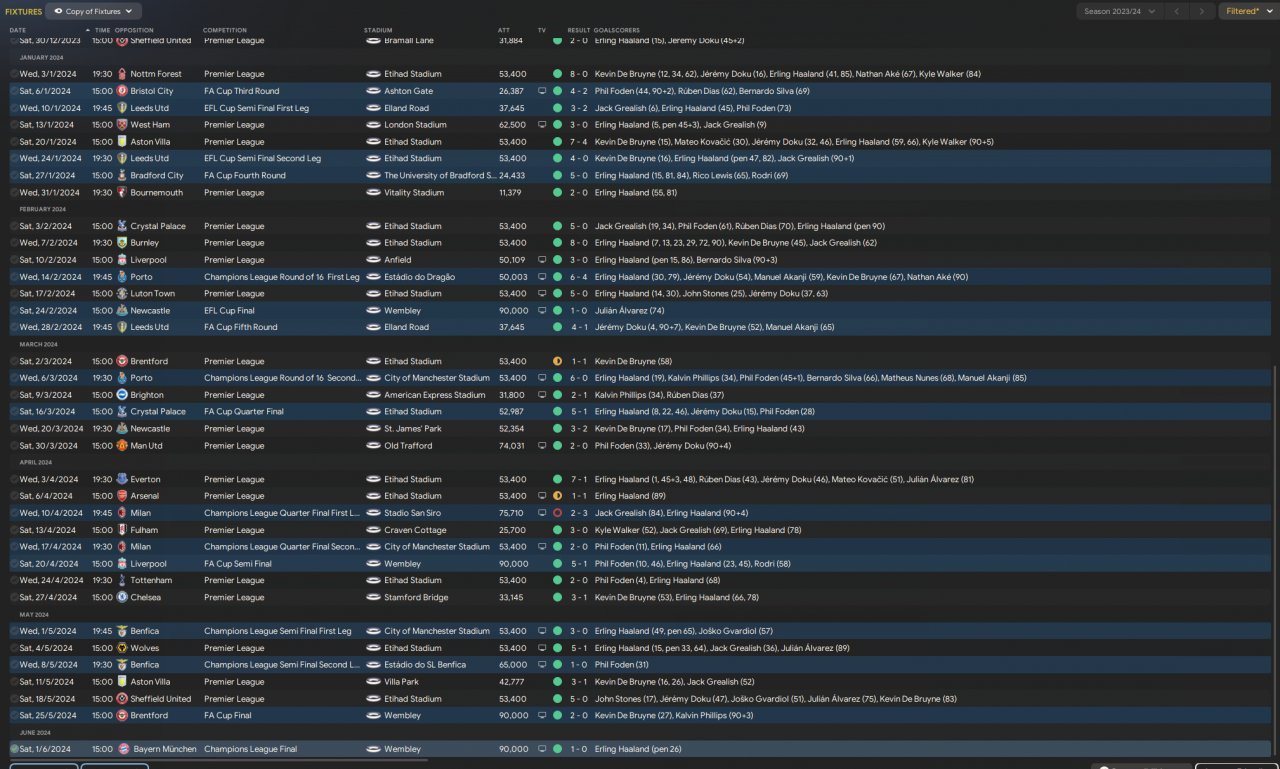
Task: Open the Filtered dropdown menu
Action: tap(1248, 11)
